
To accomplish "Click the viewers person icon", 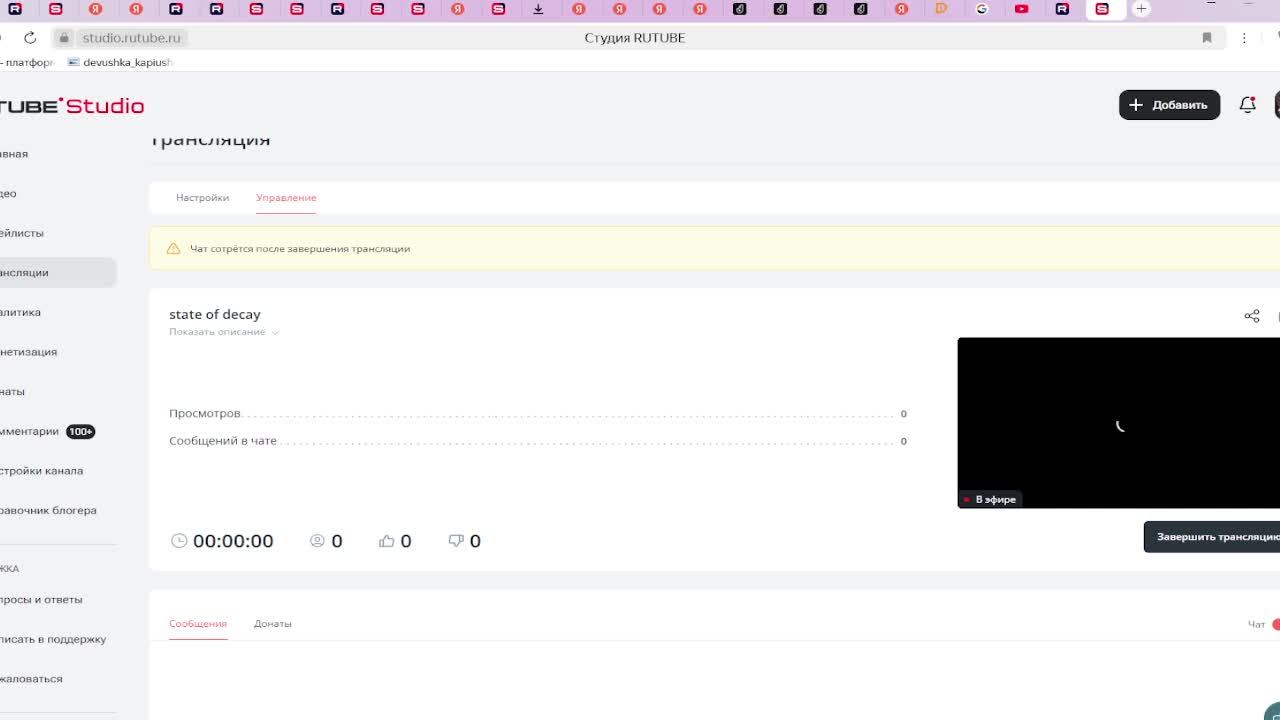I will pos(317,541).
